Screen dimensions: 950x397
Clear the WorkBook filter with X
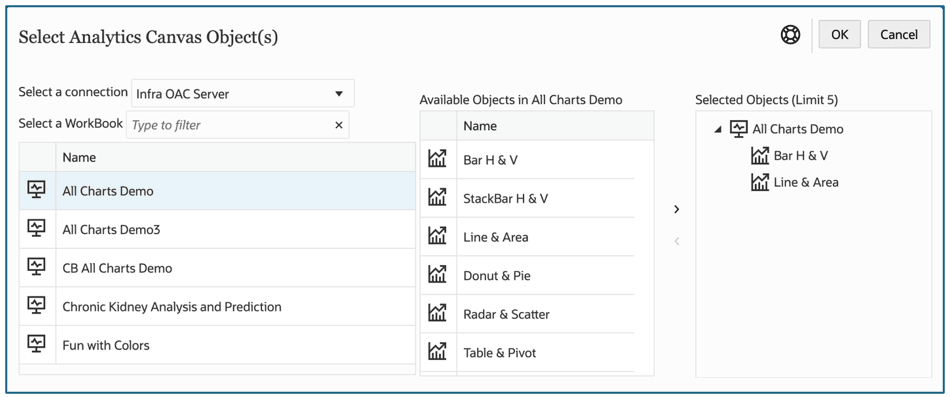[x=339, y=125]
